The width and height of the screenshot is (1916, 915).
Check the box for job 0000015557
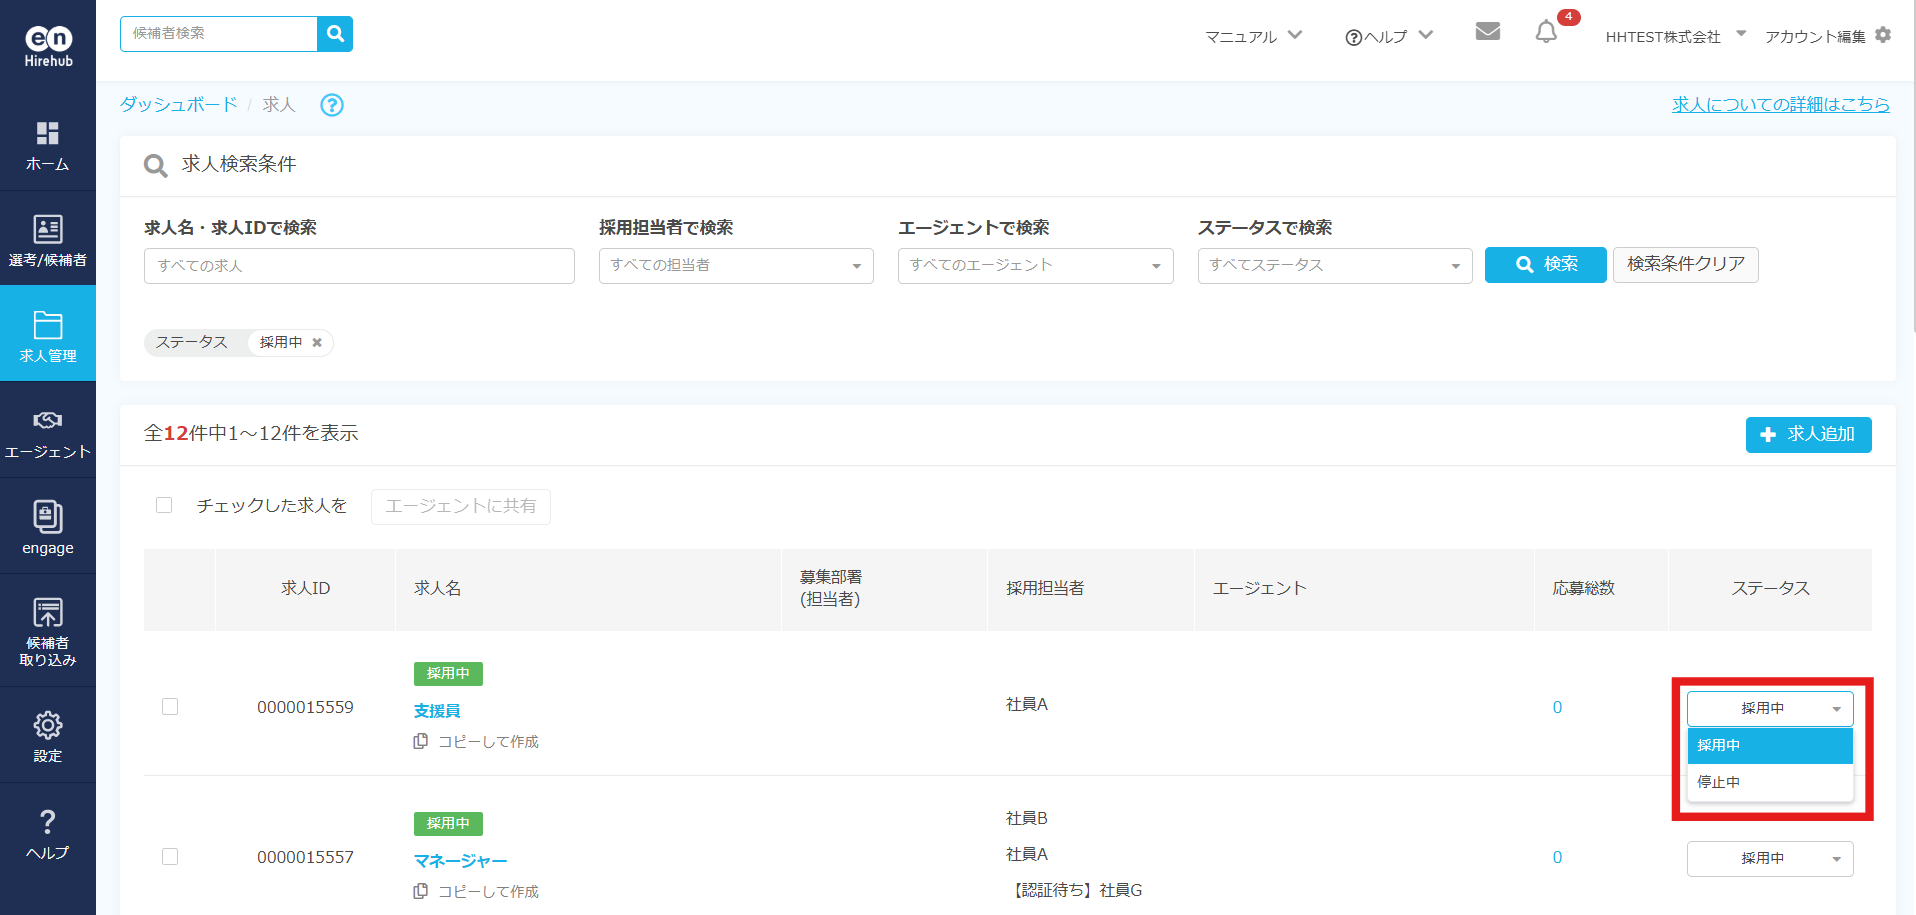click(x=170, y=857)
